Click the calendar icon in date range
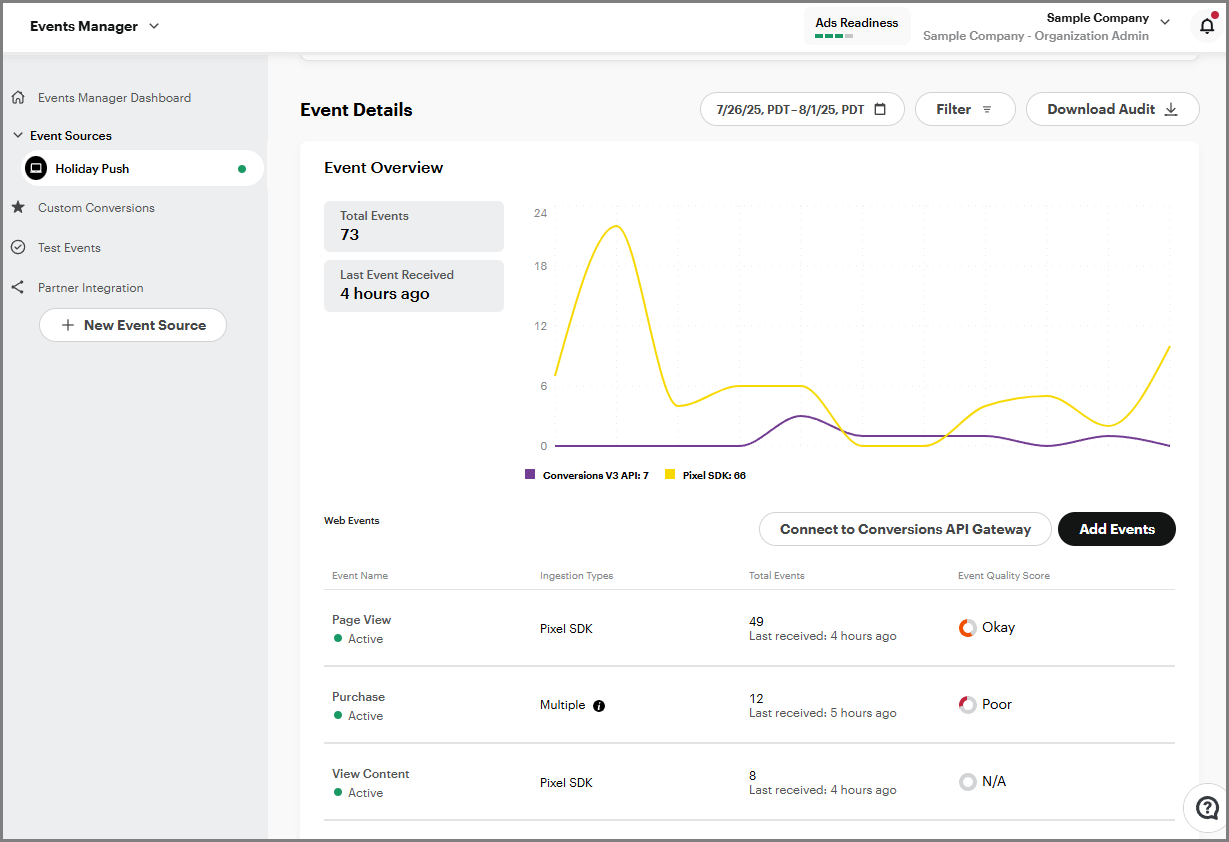 (880, 109)
